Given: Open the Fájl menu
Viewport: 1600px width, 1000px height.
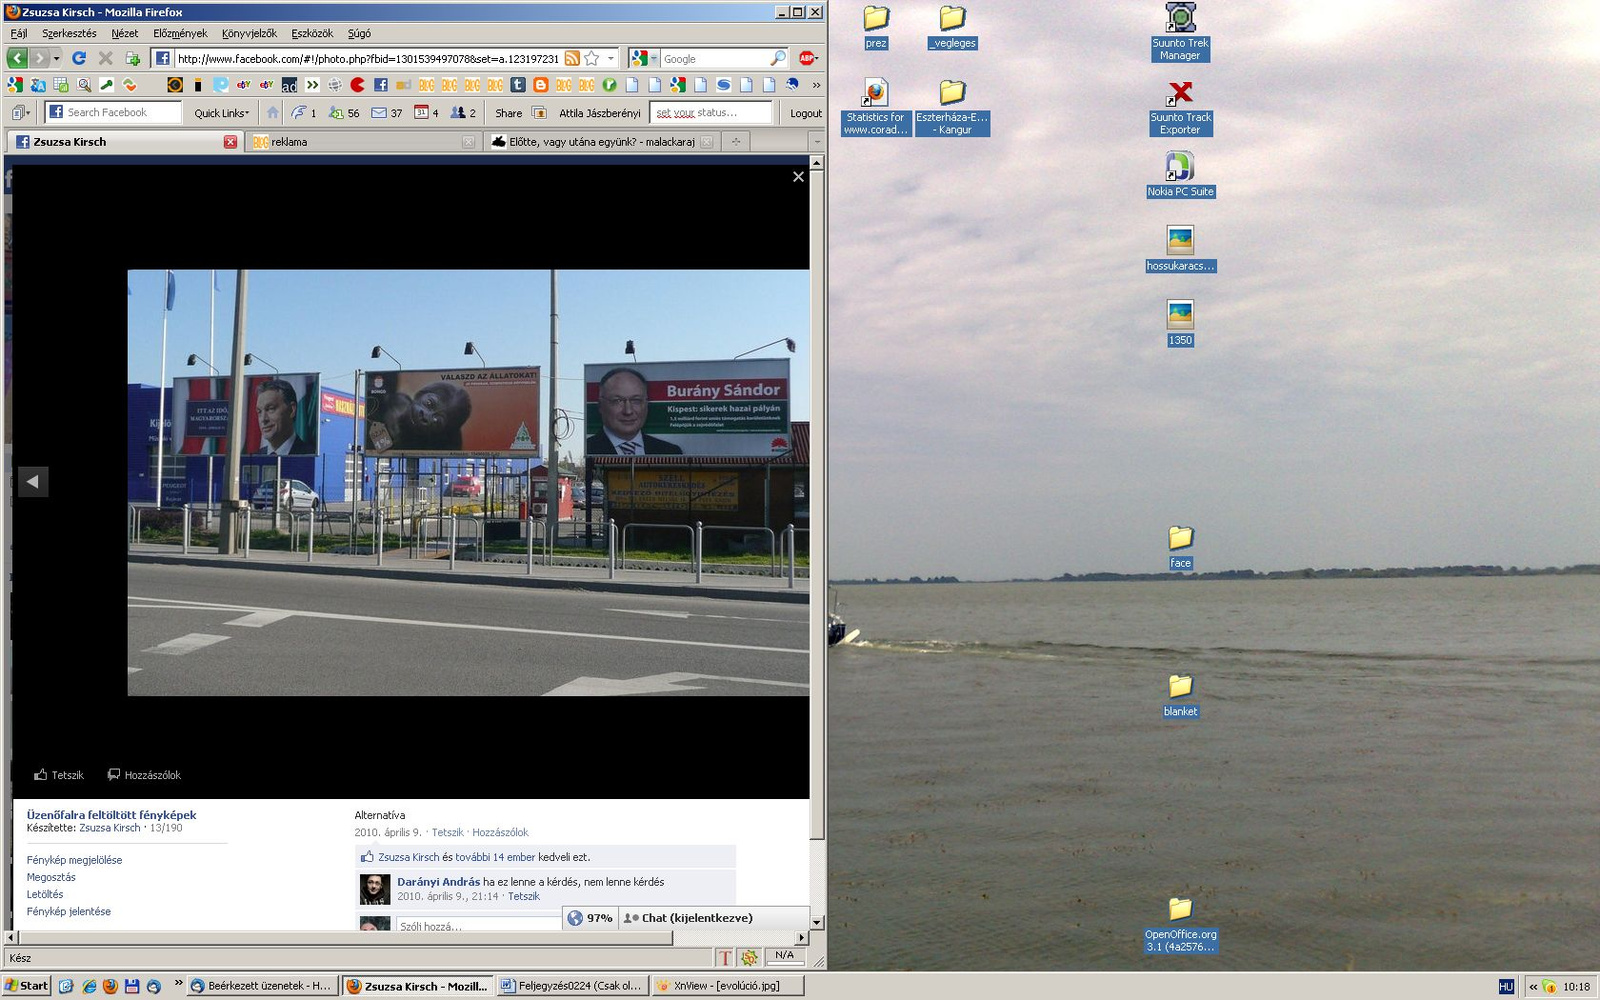Looking at the screenshot, I should (x=19, y=33).
